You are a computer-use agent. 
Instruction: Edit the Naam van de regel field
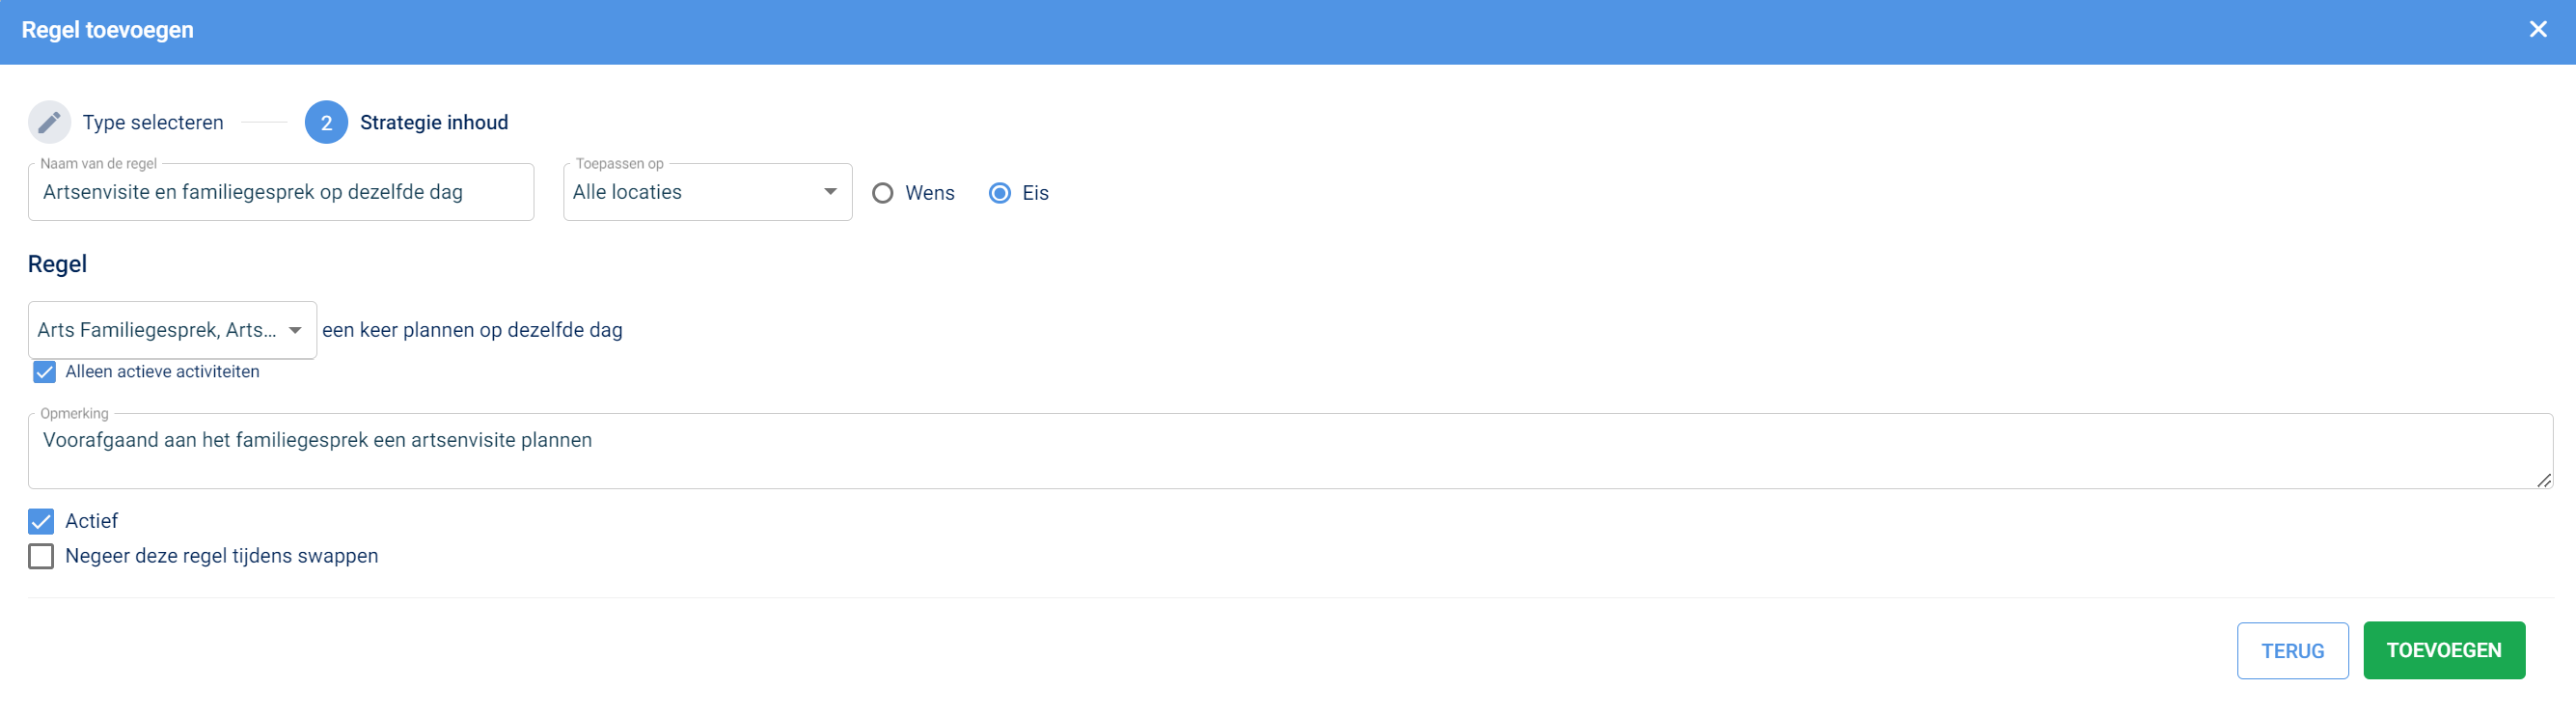[281, 192]
